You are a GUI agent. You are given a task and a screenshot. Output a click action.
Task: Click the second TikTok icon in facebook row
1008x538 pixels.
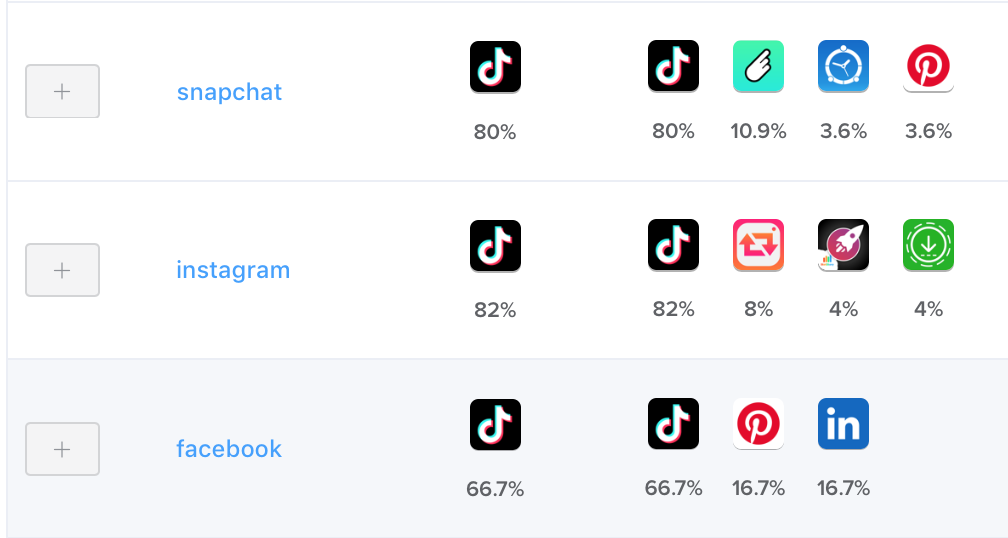tap(673, 424)
